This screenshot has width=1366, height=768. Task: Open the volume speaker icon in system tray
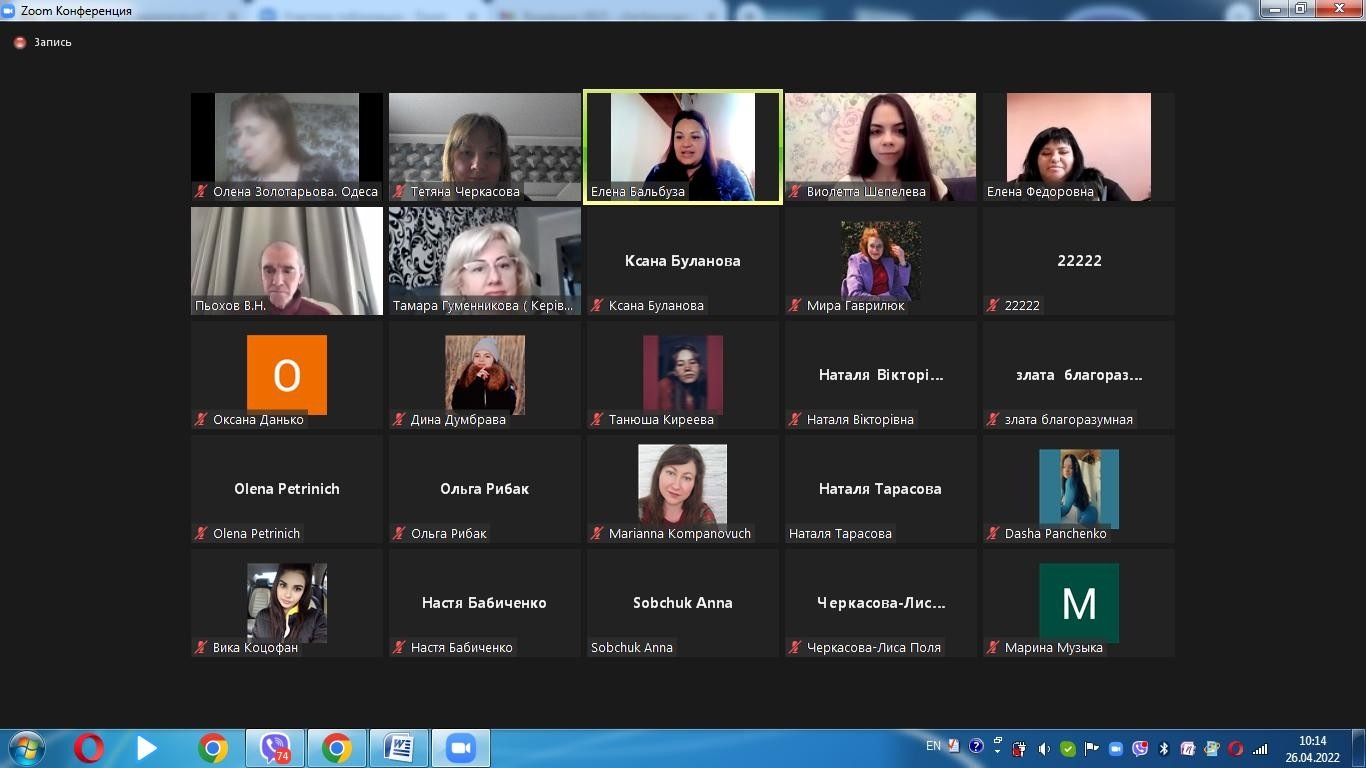[x=1044, y=748]
